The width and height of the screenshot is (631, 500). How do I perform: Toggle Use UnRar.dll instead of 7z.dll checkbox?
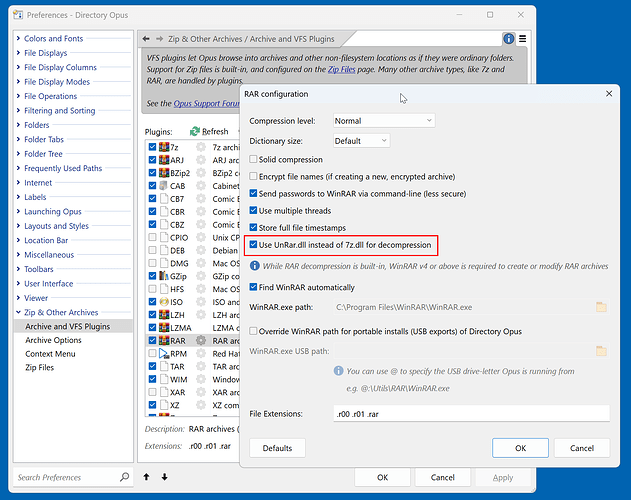pos(253,244)
